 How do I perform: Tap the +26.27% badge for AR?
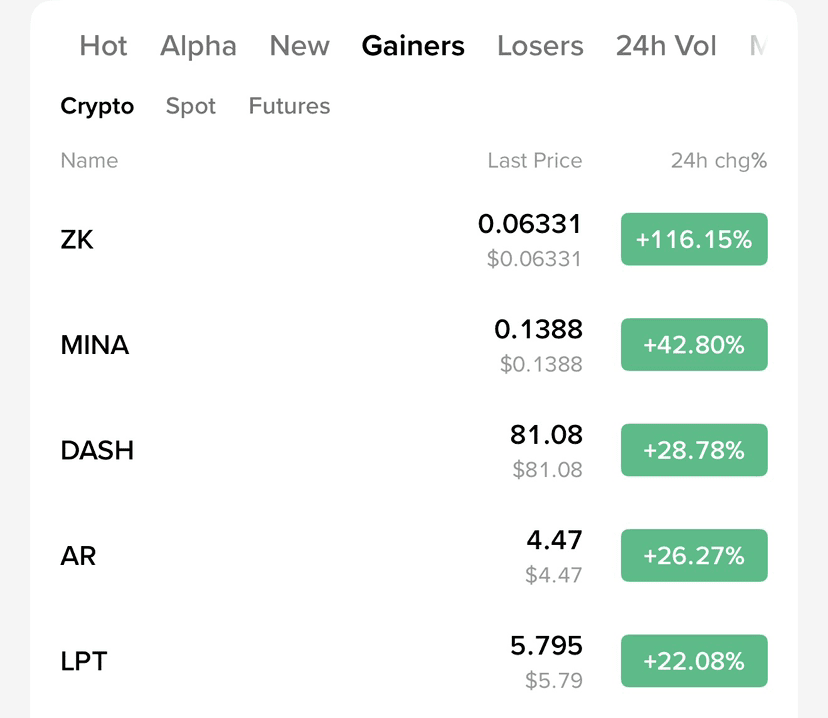(x=694, y=555)
